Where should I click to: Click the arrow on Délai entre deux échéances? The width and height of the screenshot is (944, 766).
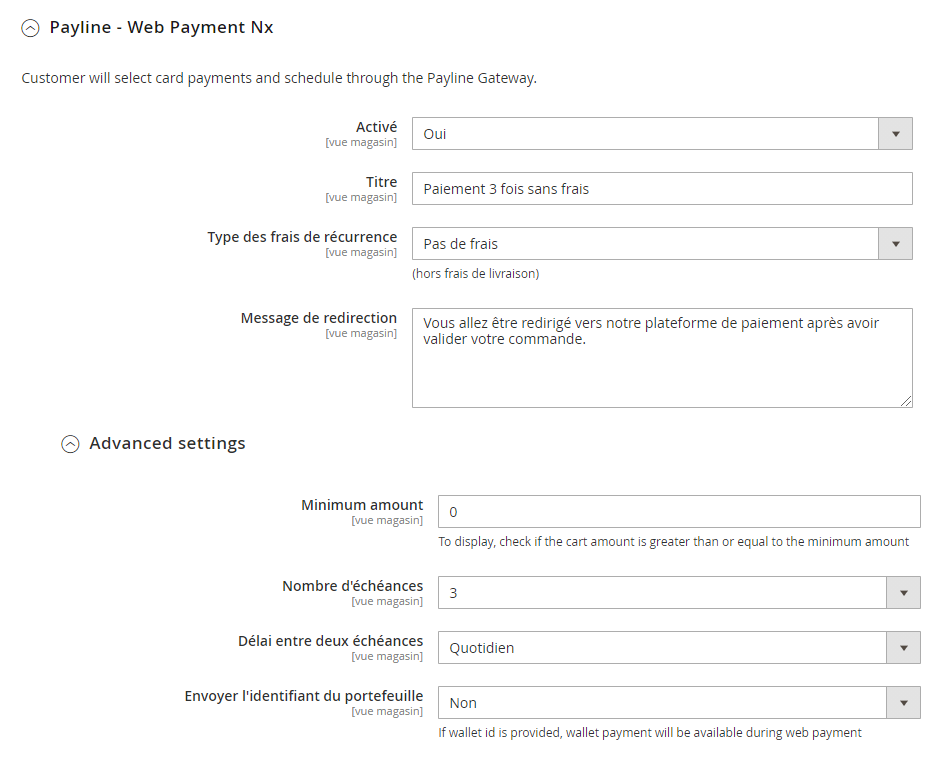point(903,648)
